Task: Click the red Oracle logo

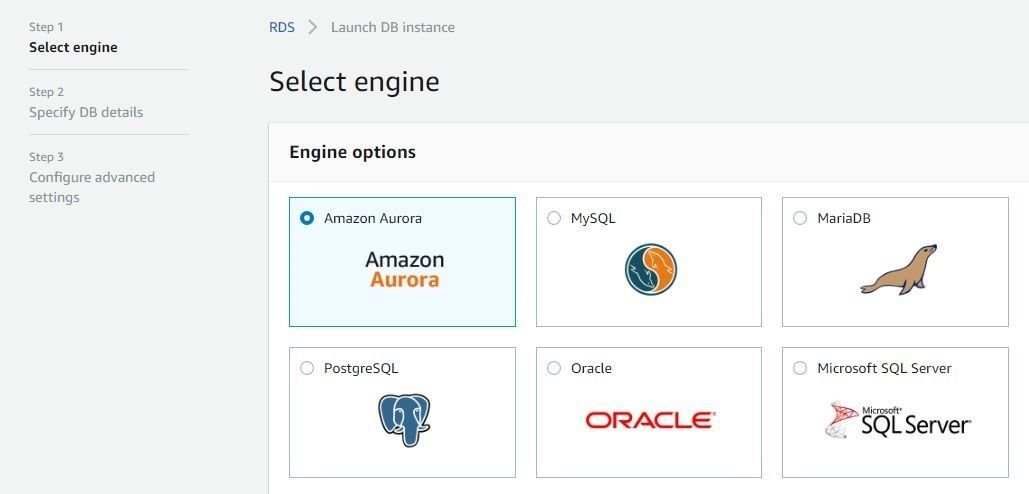Action: pyautogui.click(x=650, y=420)
